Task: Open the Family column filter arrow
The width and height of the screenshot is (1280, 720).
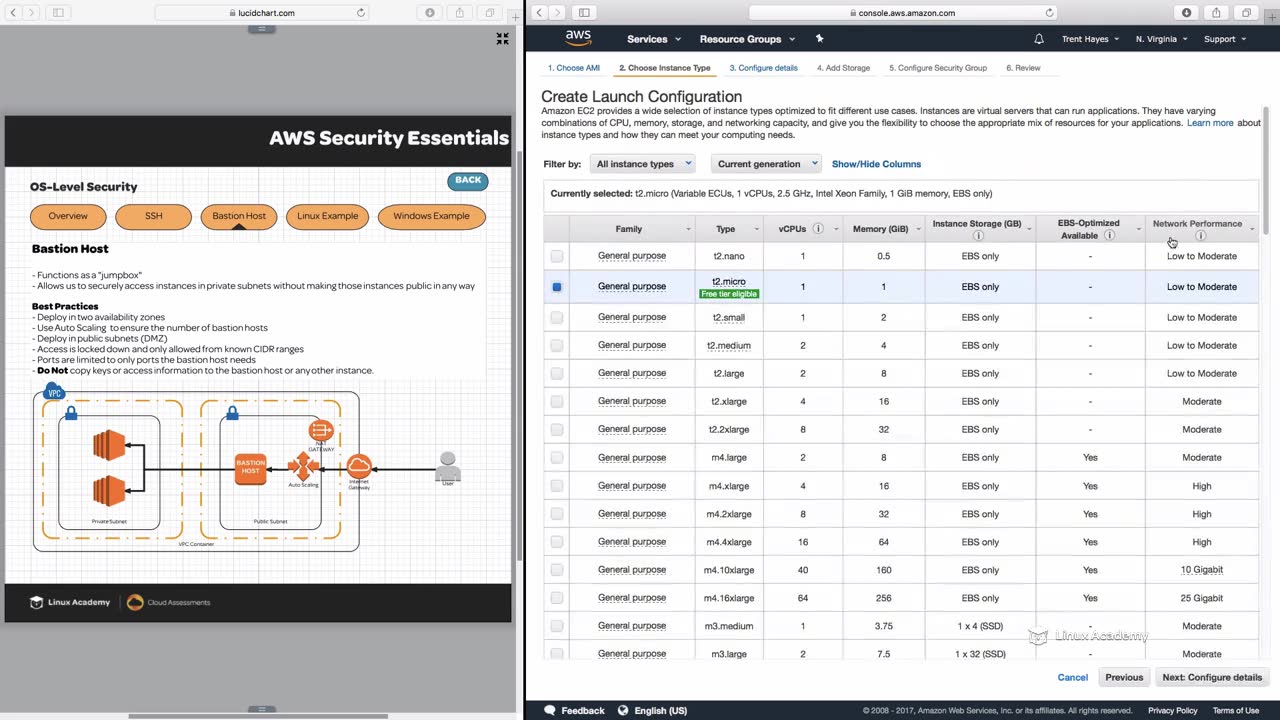Action: coord(688,230)
